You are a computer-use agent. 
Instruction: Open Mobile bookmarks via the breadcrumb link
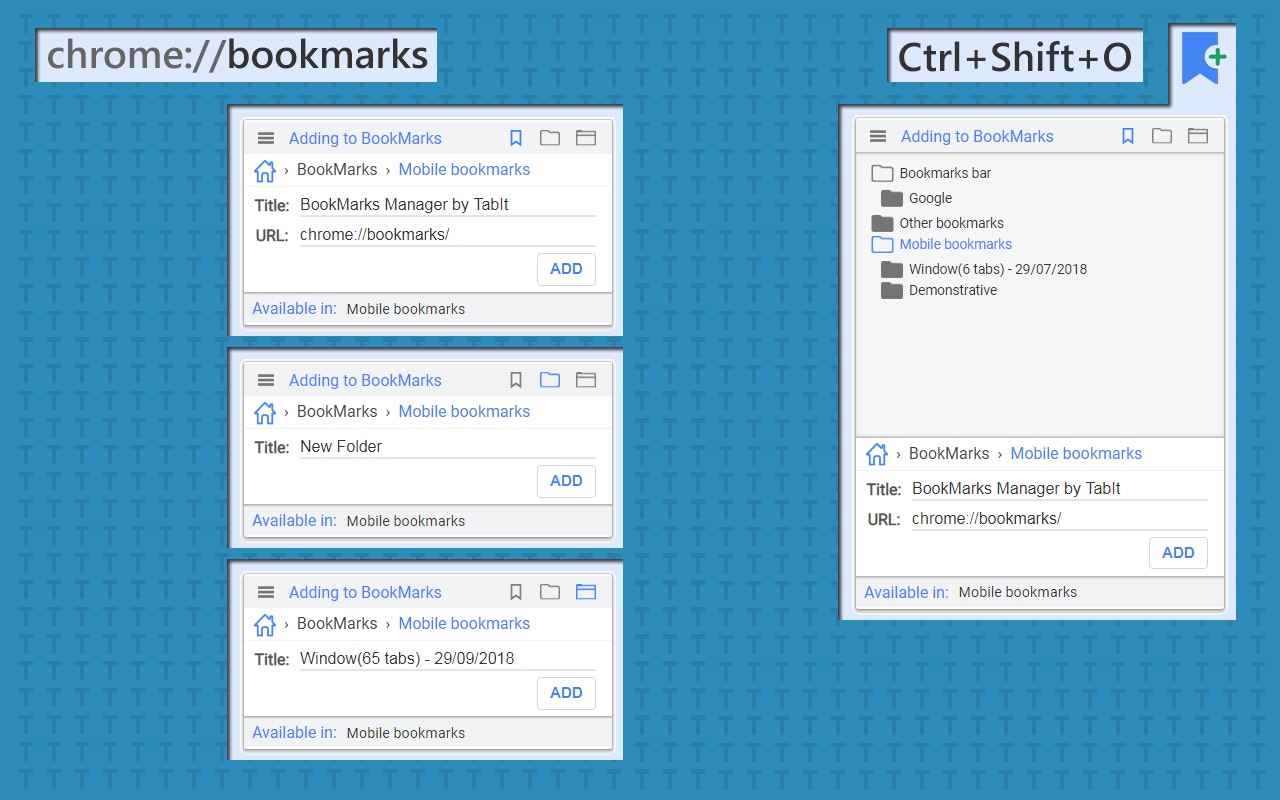[464, 169]
